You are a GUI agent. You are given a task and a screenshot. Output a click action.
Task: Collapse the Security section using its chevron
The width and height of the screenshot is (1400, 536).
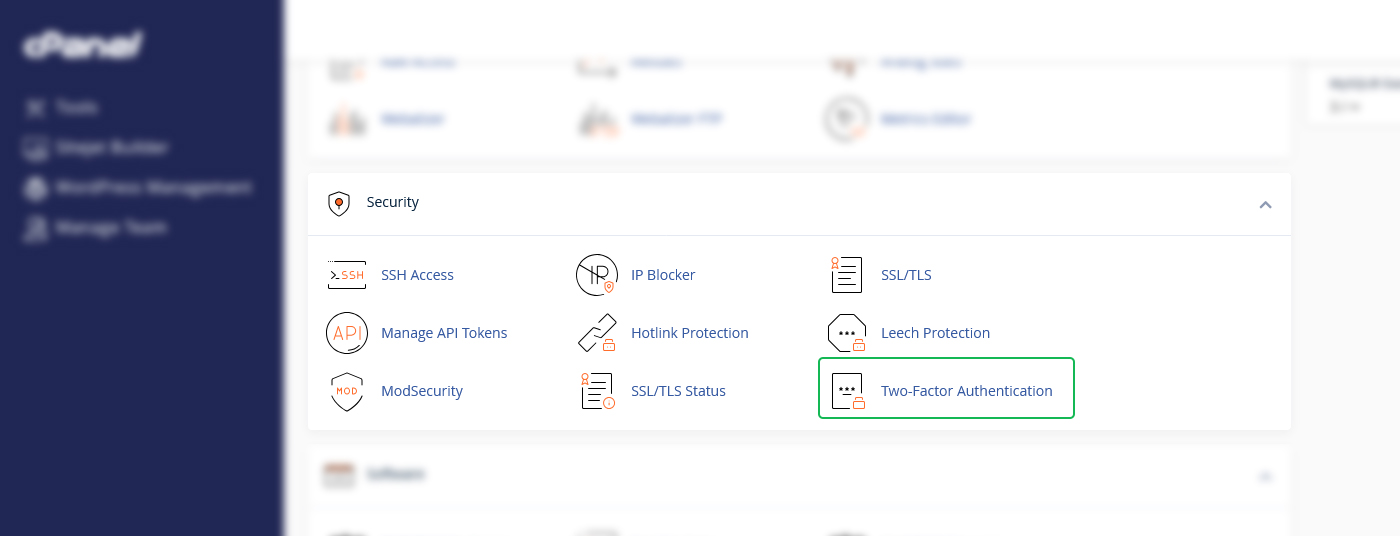(1265, 204)
